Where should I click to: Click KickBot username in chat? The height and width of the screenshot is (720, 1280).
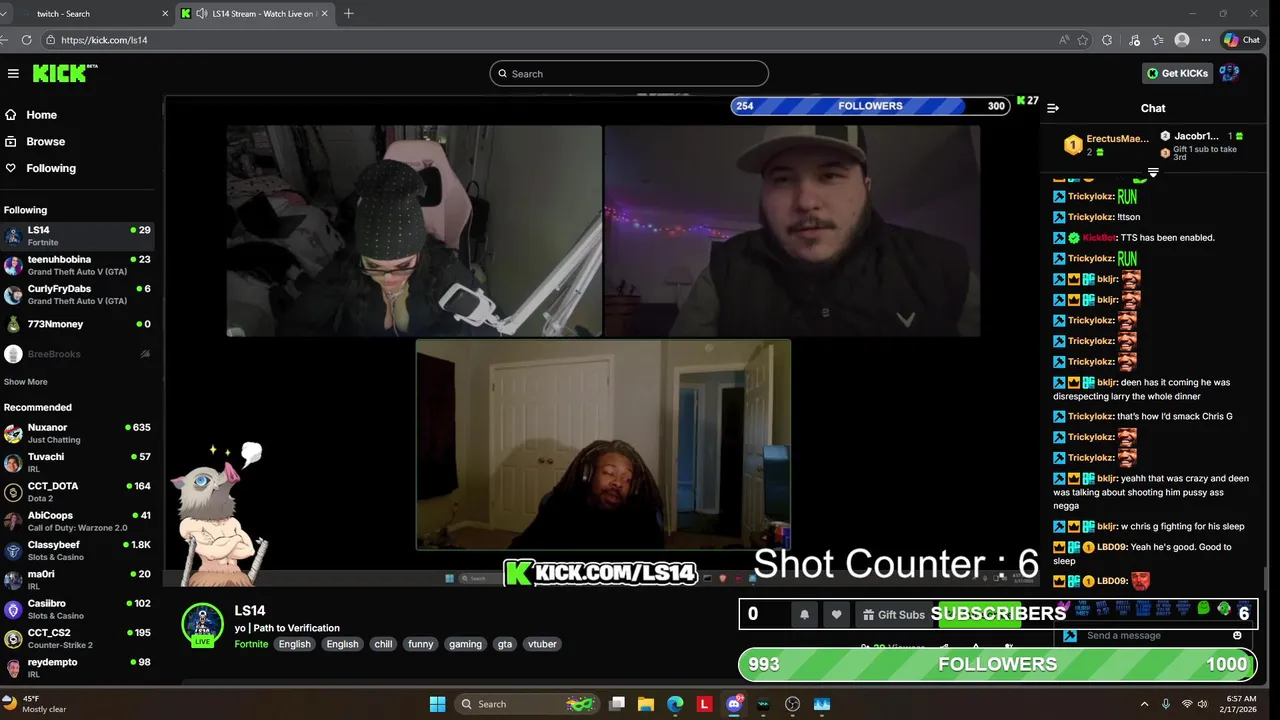(1098, 238)
